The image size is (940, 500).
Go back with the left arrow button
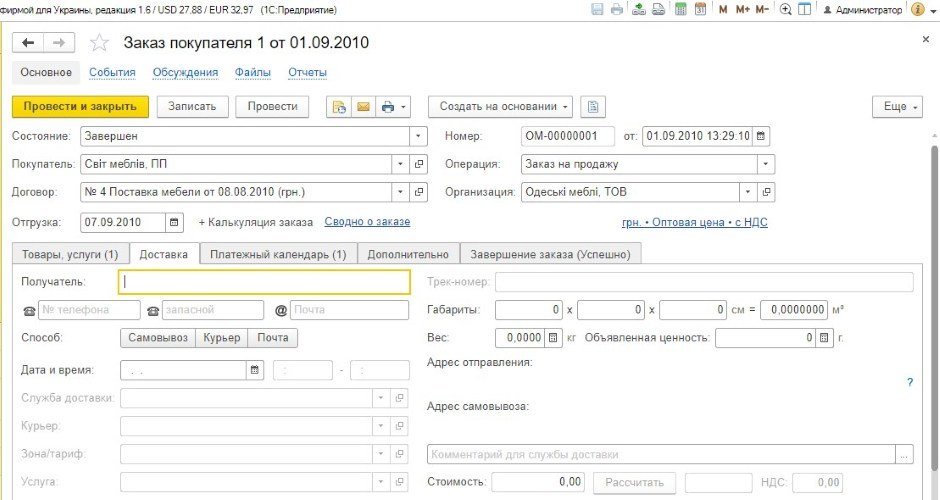(x=28, y=43)
